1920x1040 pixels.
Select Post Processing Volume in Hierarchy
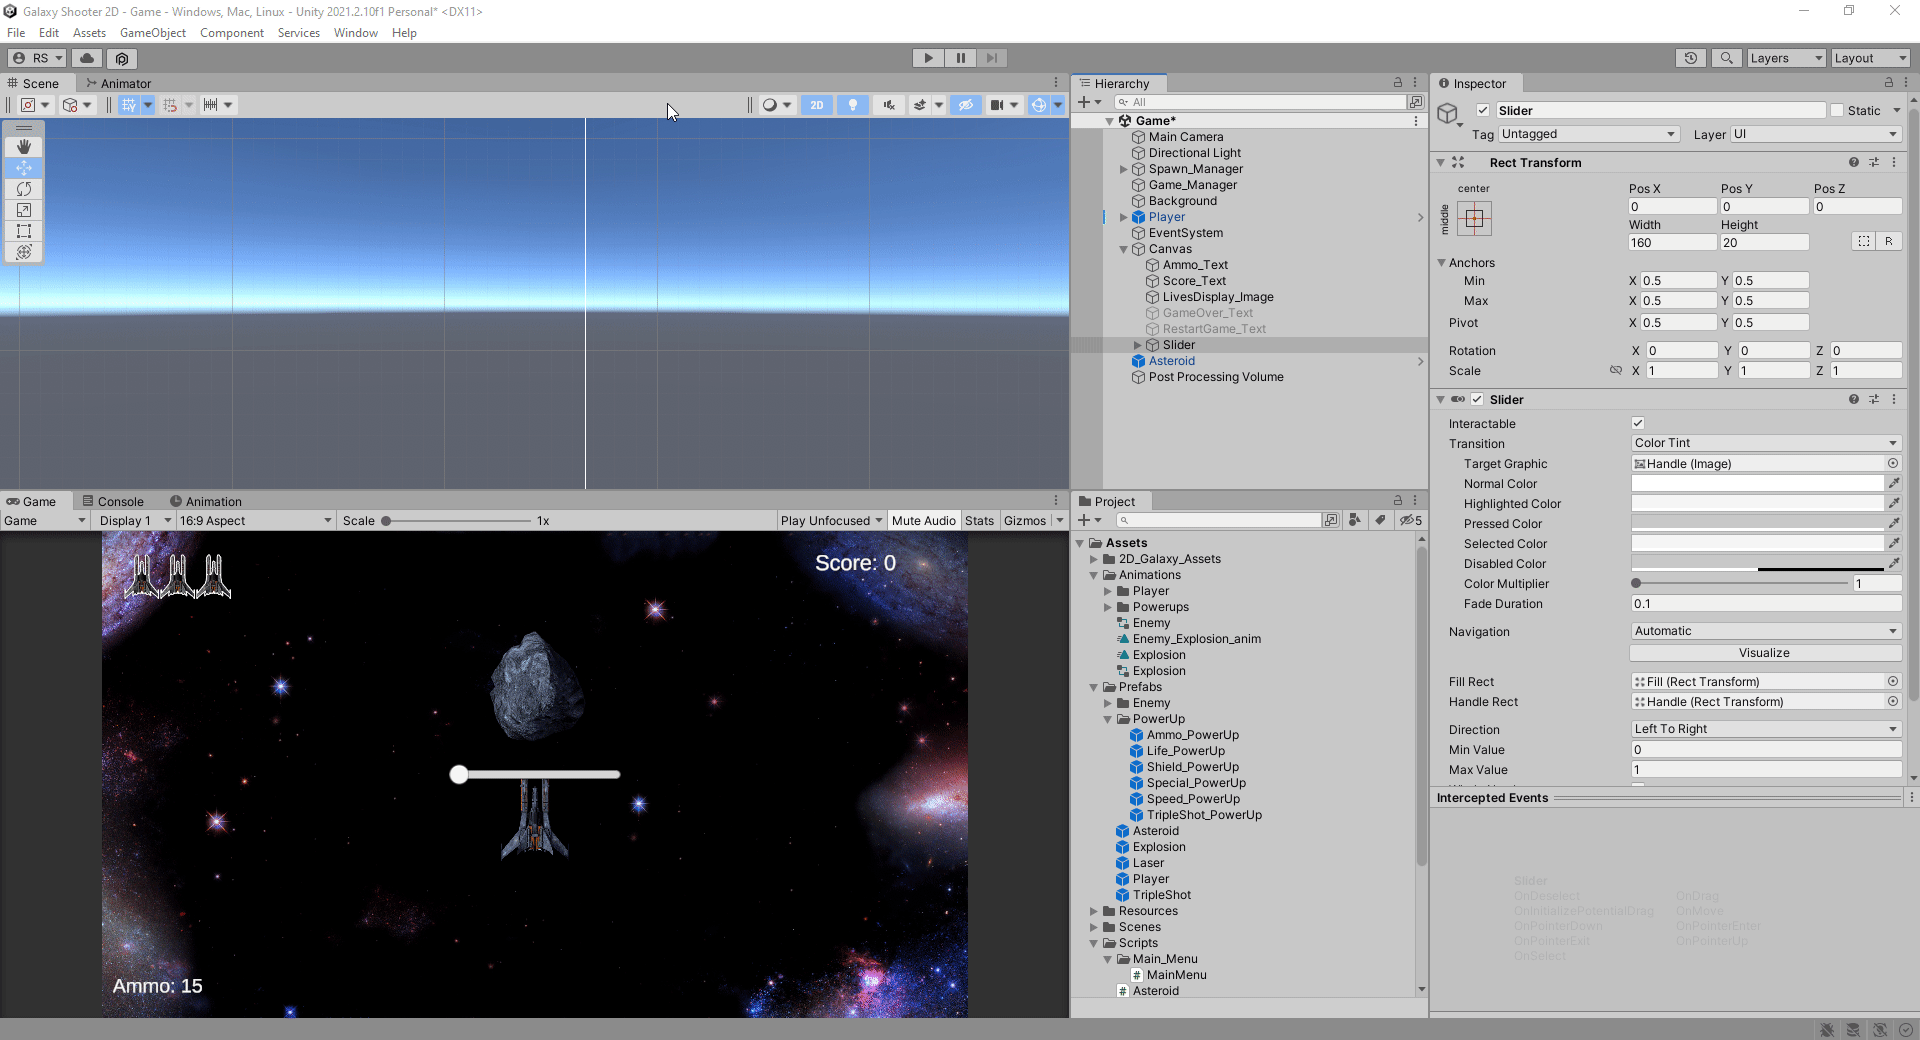coord(1216,377)
